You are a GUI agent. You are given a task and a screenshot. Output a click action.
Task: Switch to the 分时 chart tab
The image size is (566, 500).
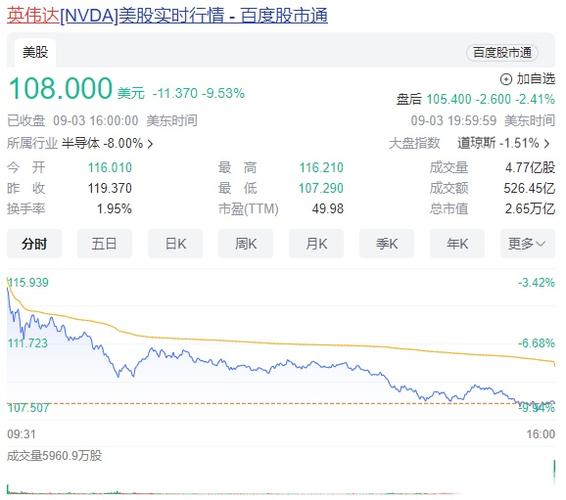coord(34,244)
